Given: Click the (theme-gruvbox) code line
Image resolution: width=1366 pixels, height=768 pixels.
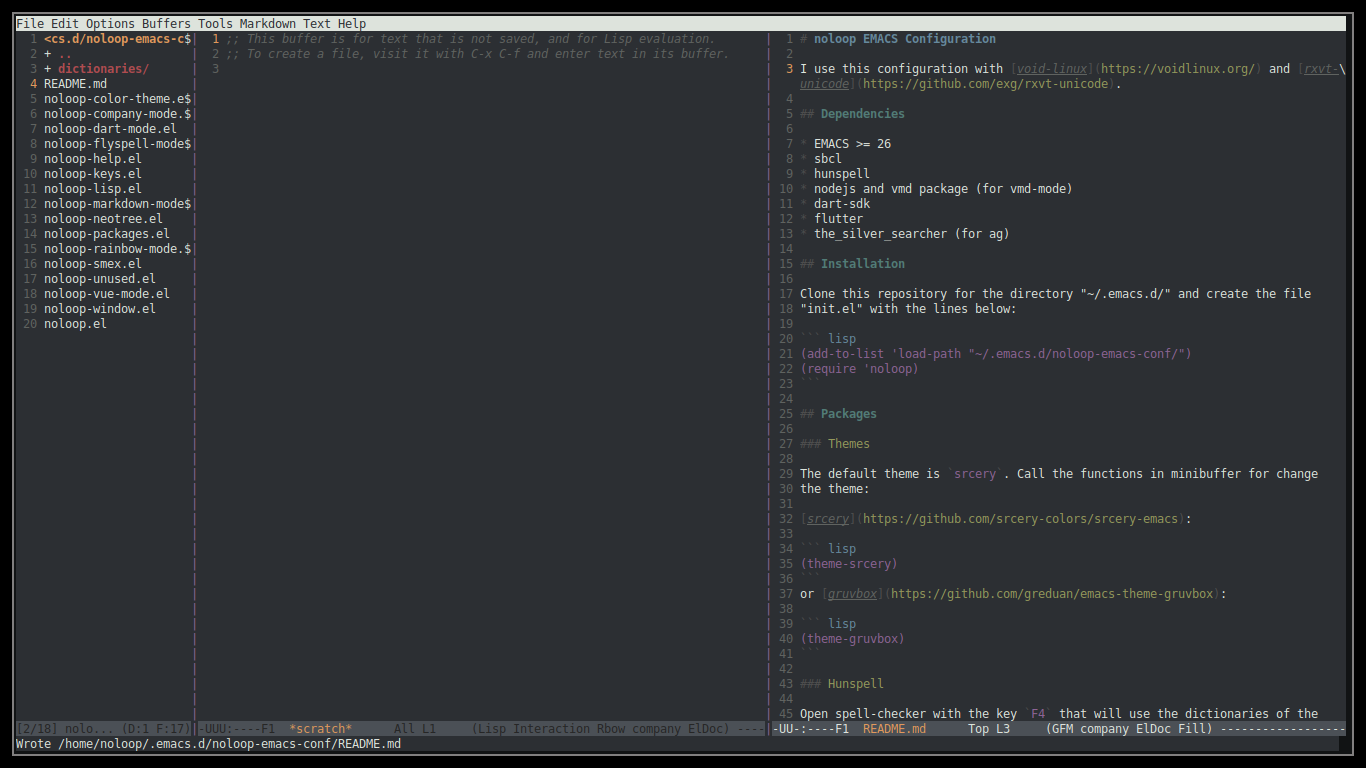Looking at the screenshot, I should pyautogui.click(x=852, y=639).
